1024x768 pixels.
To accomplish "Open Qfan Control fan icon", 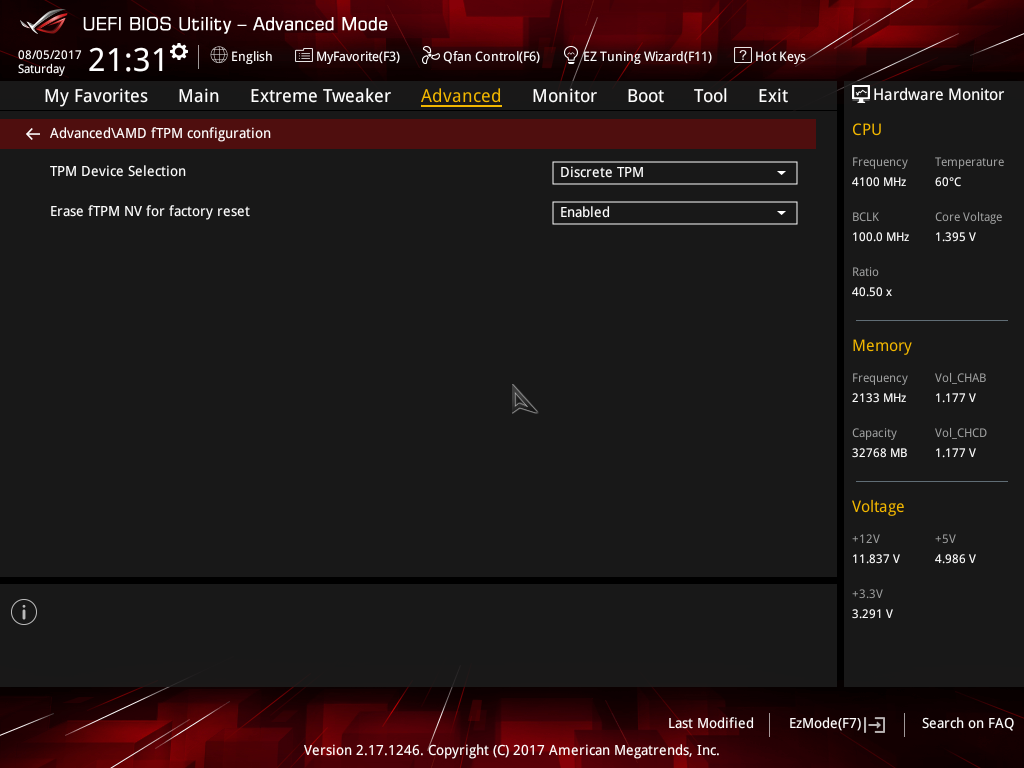I will coord(431,56).
